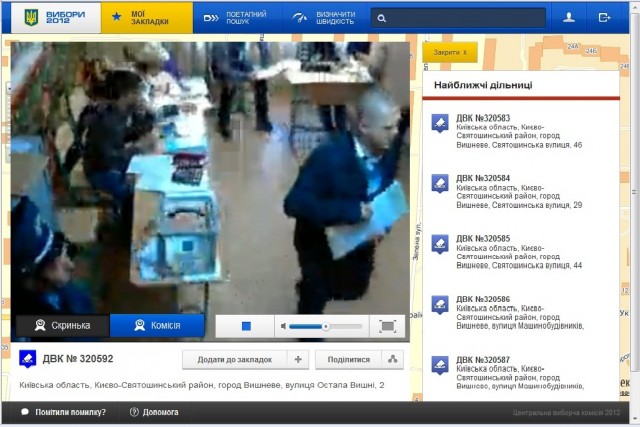The height and width of the screenshot is (427, 640).
Task: Focus the search input field
Action: (458, 18)
